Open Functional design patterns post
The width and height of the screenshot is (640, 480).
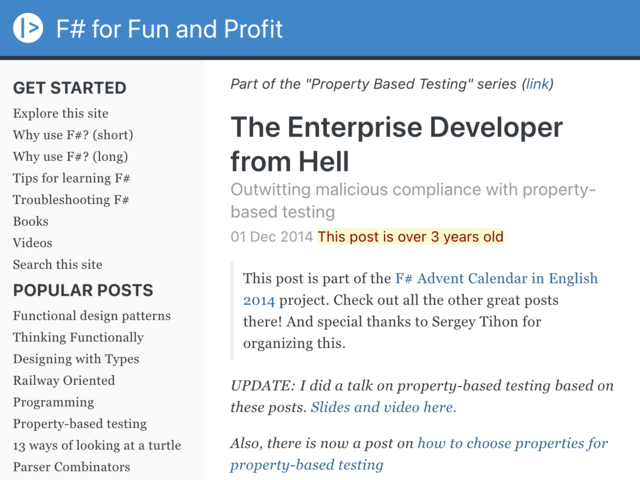tap(92, 316)
